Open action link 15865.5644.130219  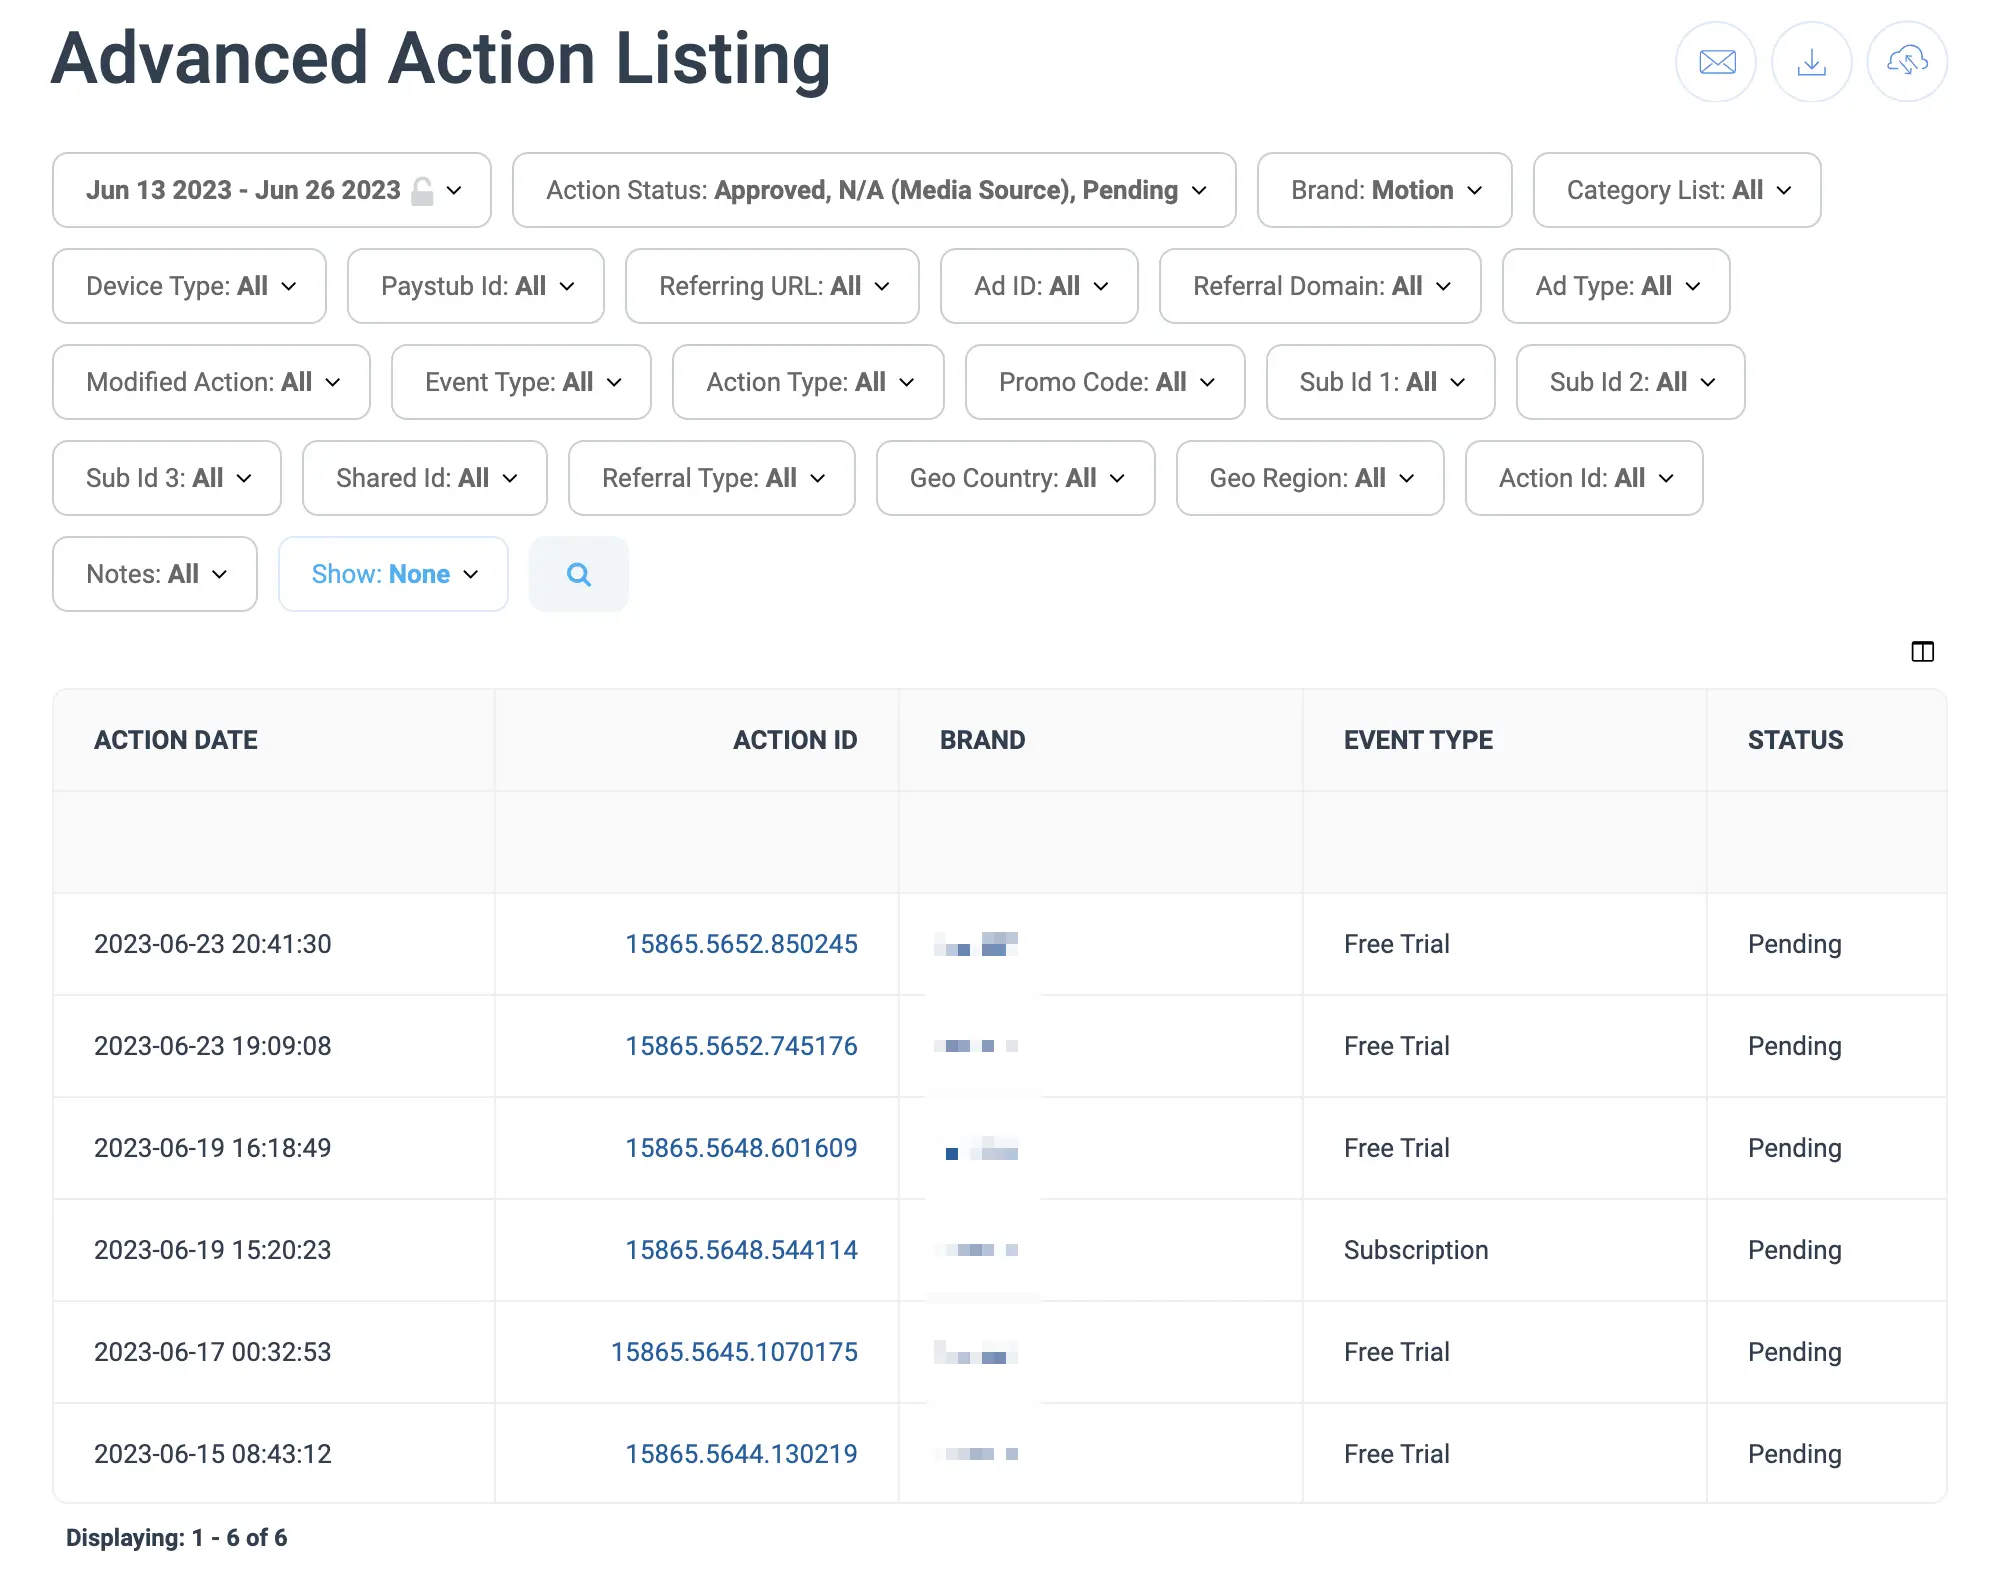(x=740, y=1454)
